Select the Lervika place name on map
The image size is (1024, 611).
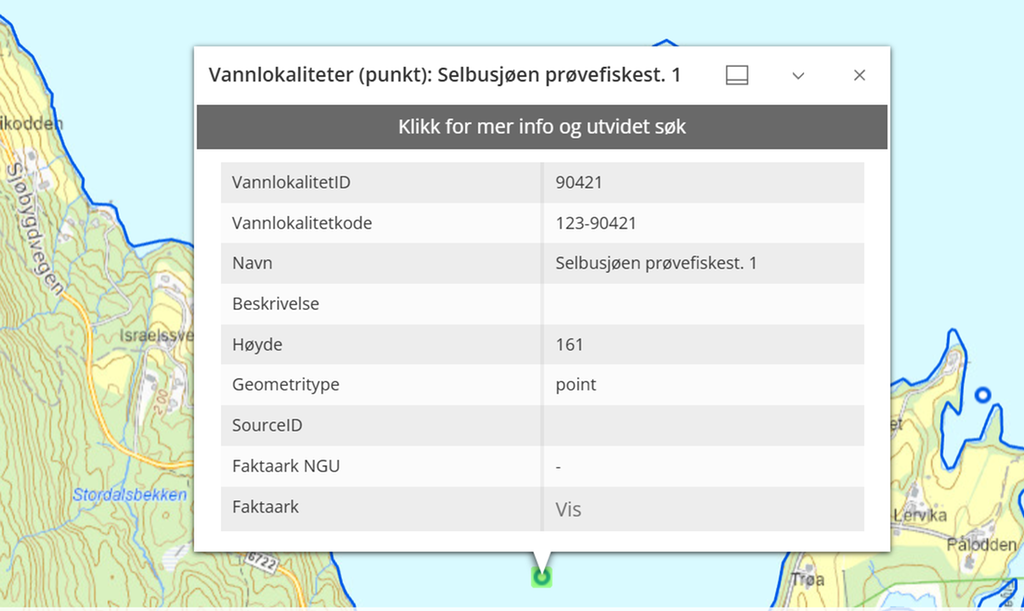[922, 515]
